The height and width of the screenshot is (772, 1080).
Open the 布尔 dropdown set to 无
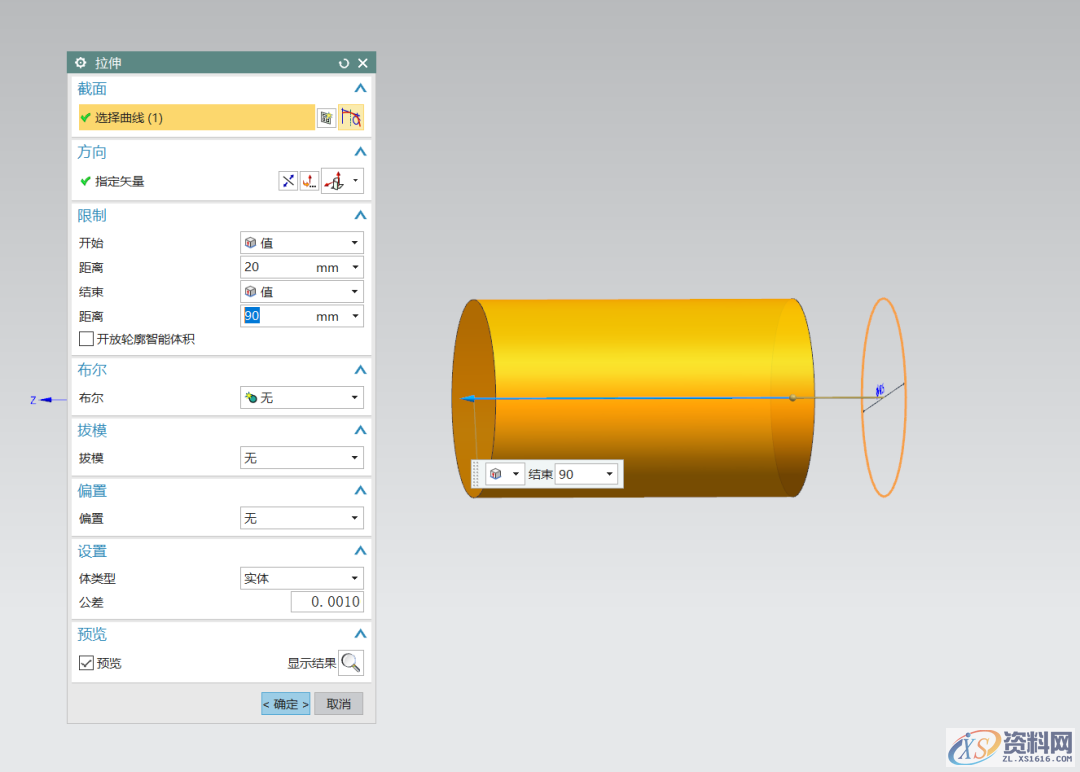[302, 398]
